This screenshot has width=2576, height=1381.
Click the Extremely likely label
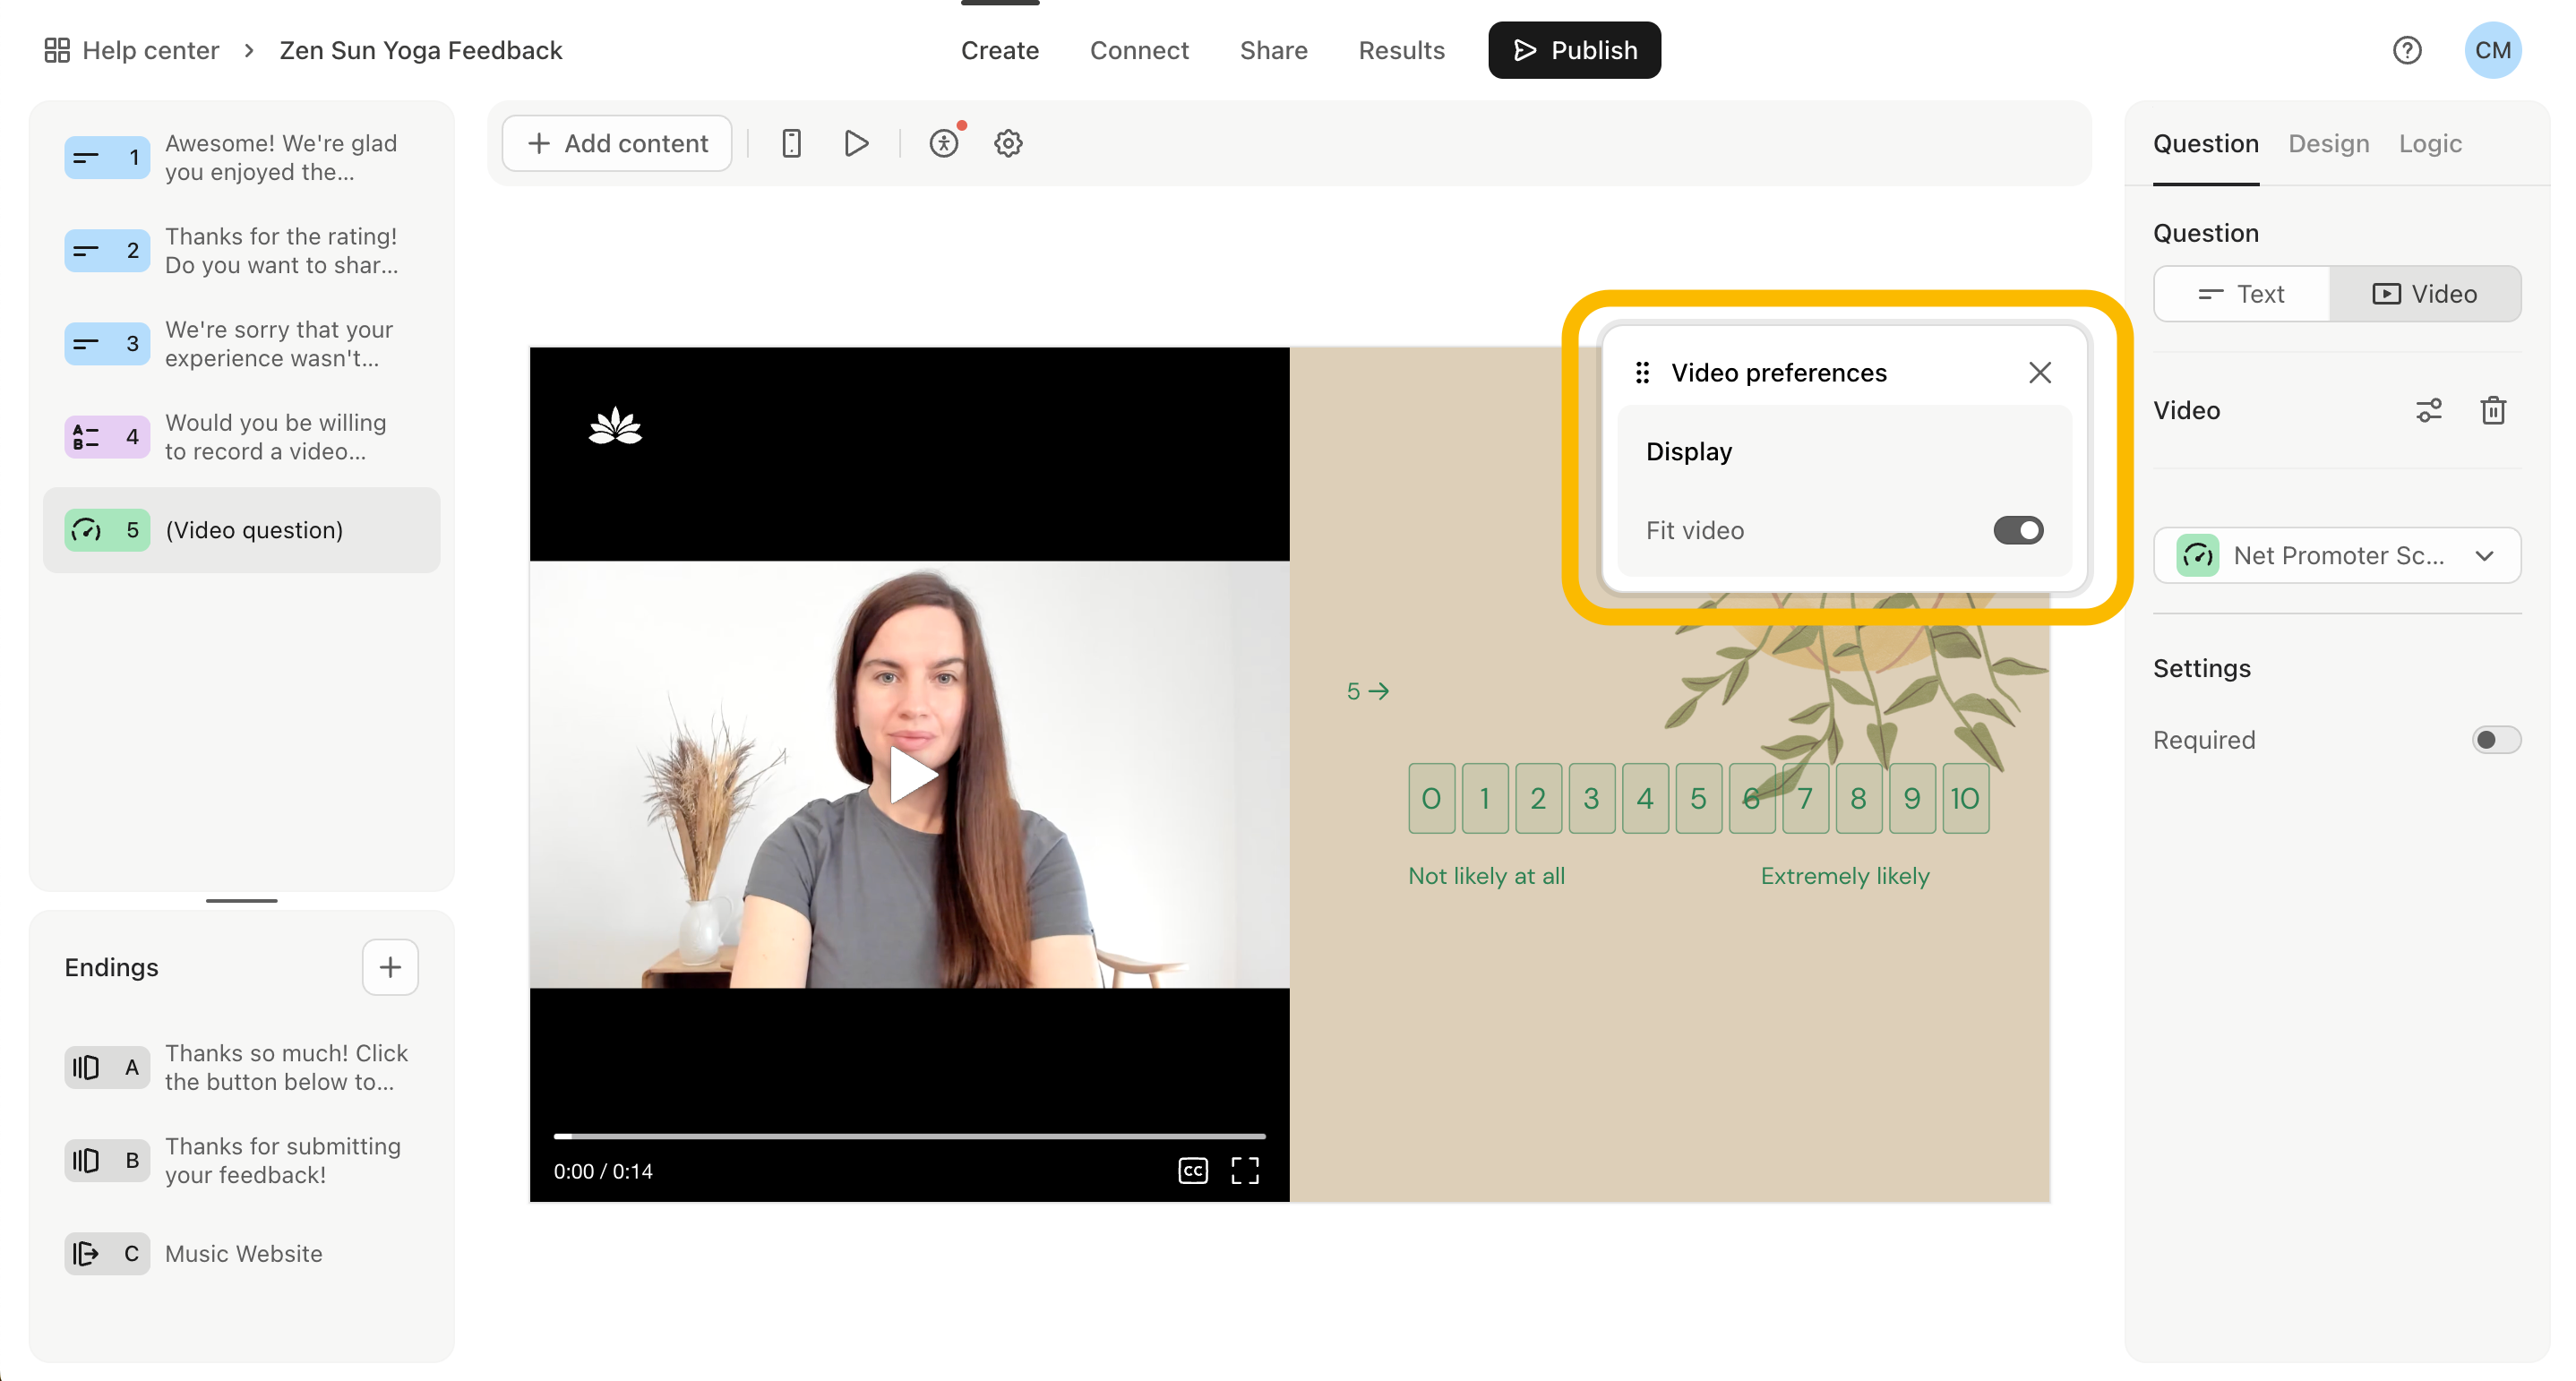(1845, 875)
